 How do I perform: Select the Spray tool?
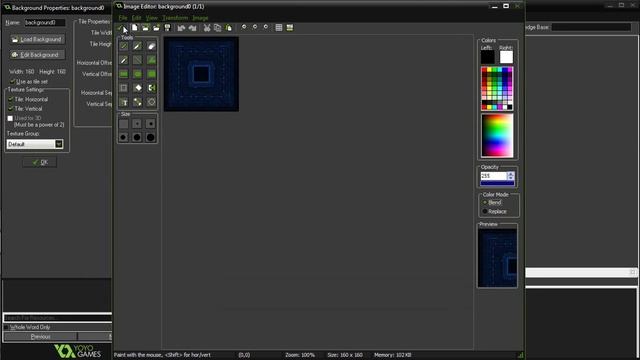click(137, 47)
